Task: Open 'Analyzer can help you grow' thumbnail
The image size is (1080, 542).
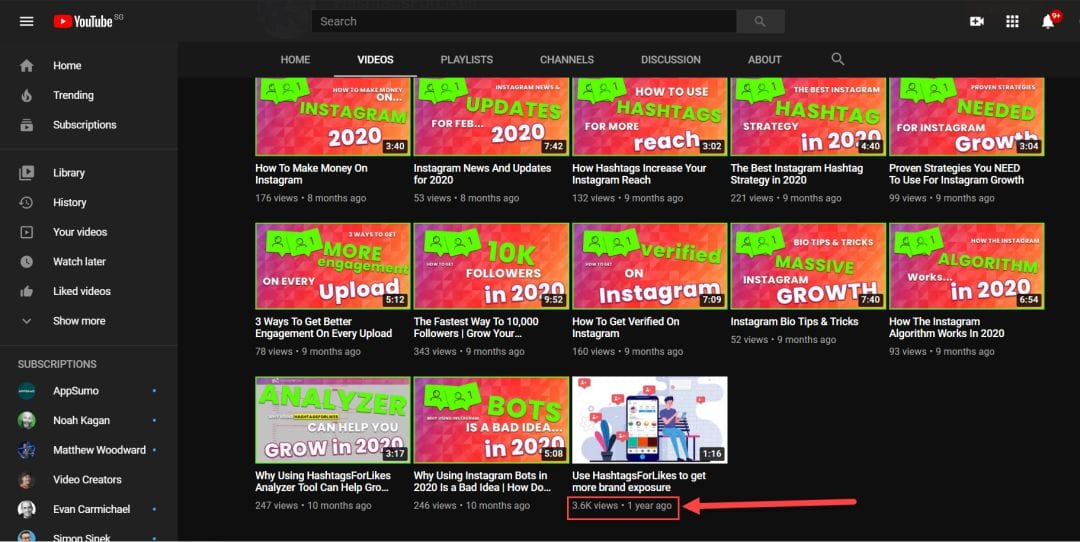Action: click(333, 419)
